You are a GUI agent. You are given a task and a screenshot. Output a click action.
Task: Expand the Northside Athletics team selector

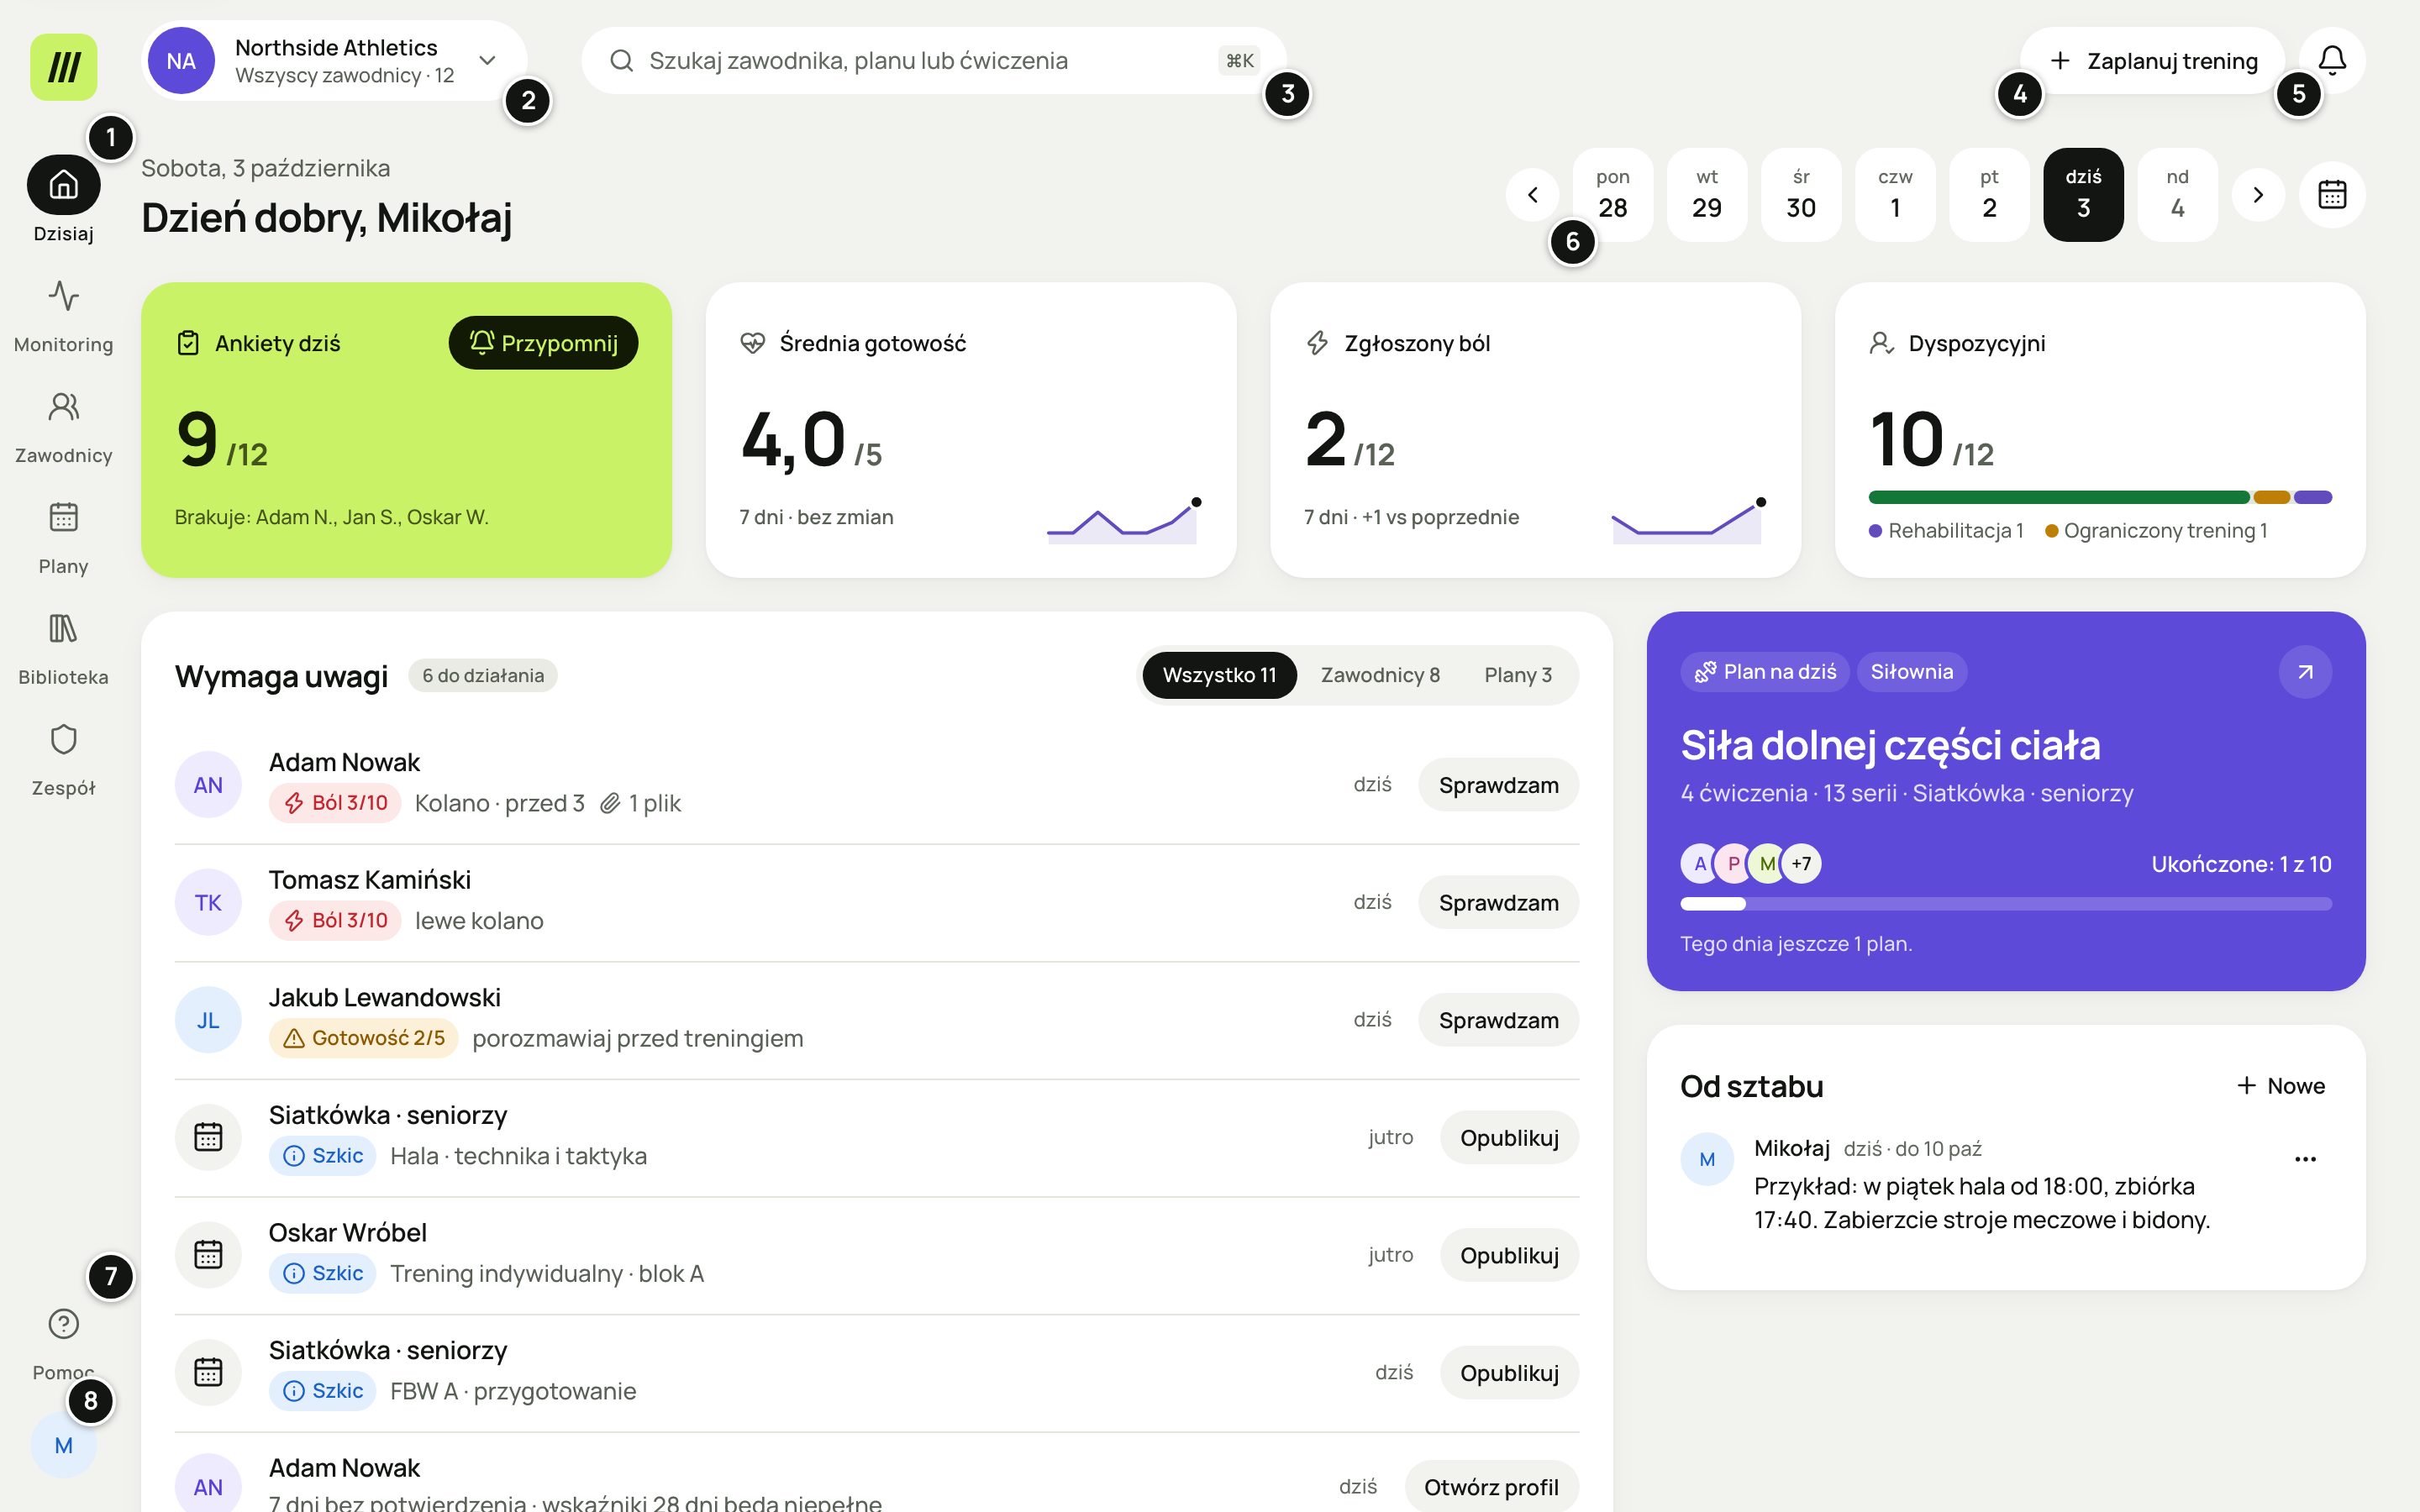334,60
